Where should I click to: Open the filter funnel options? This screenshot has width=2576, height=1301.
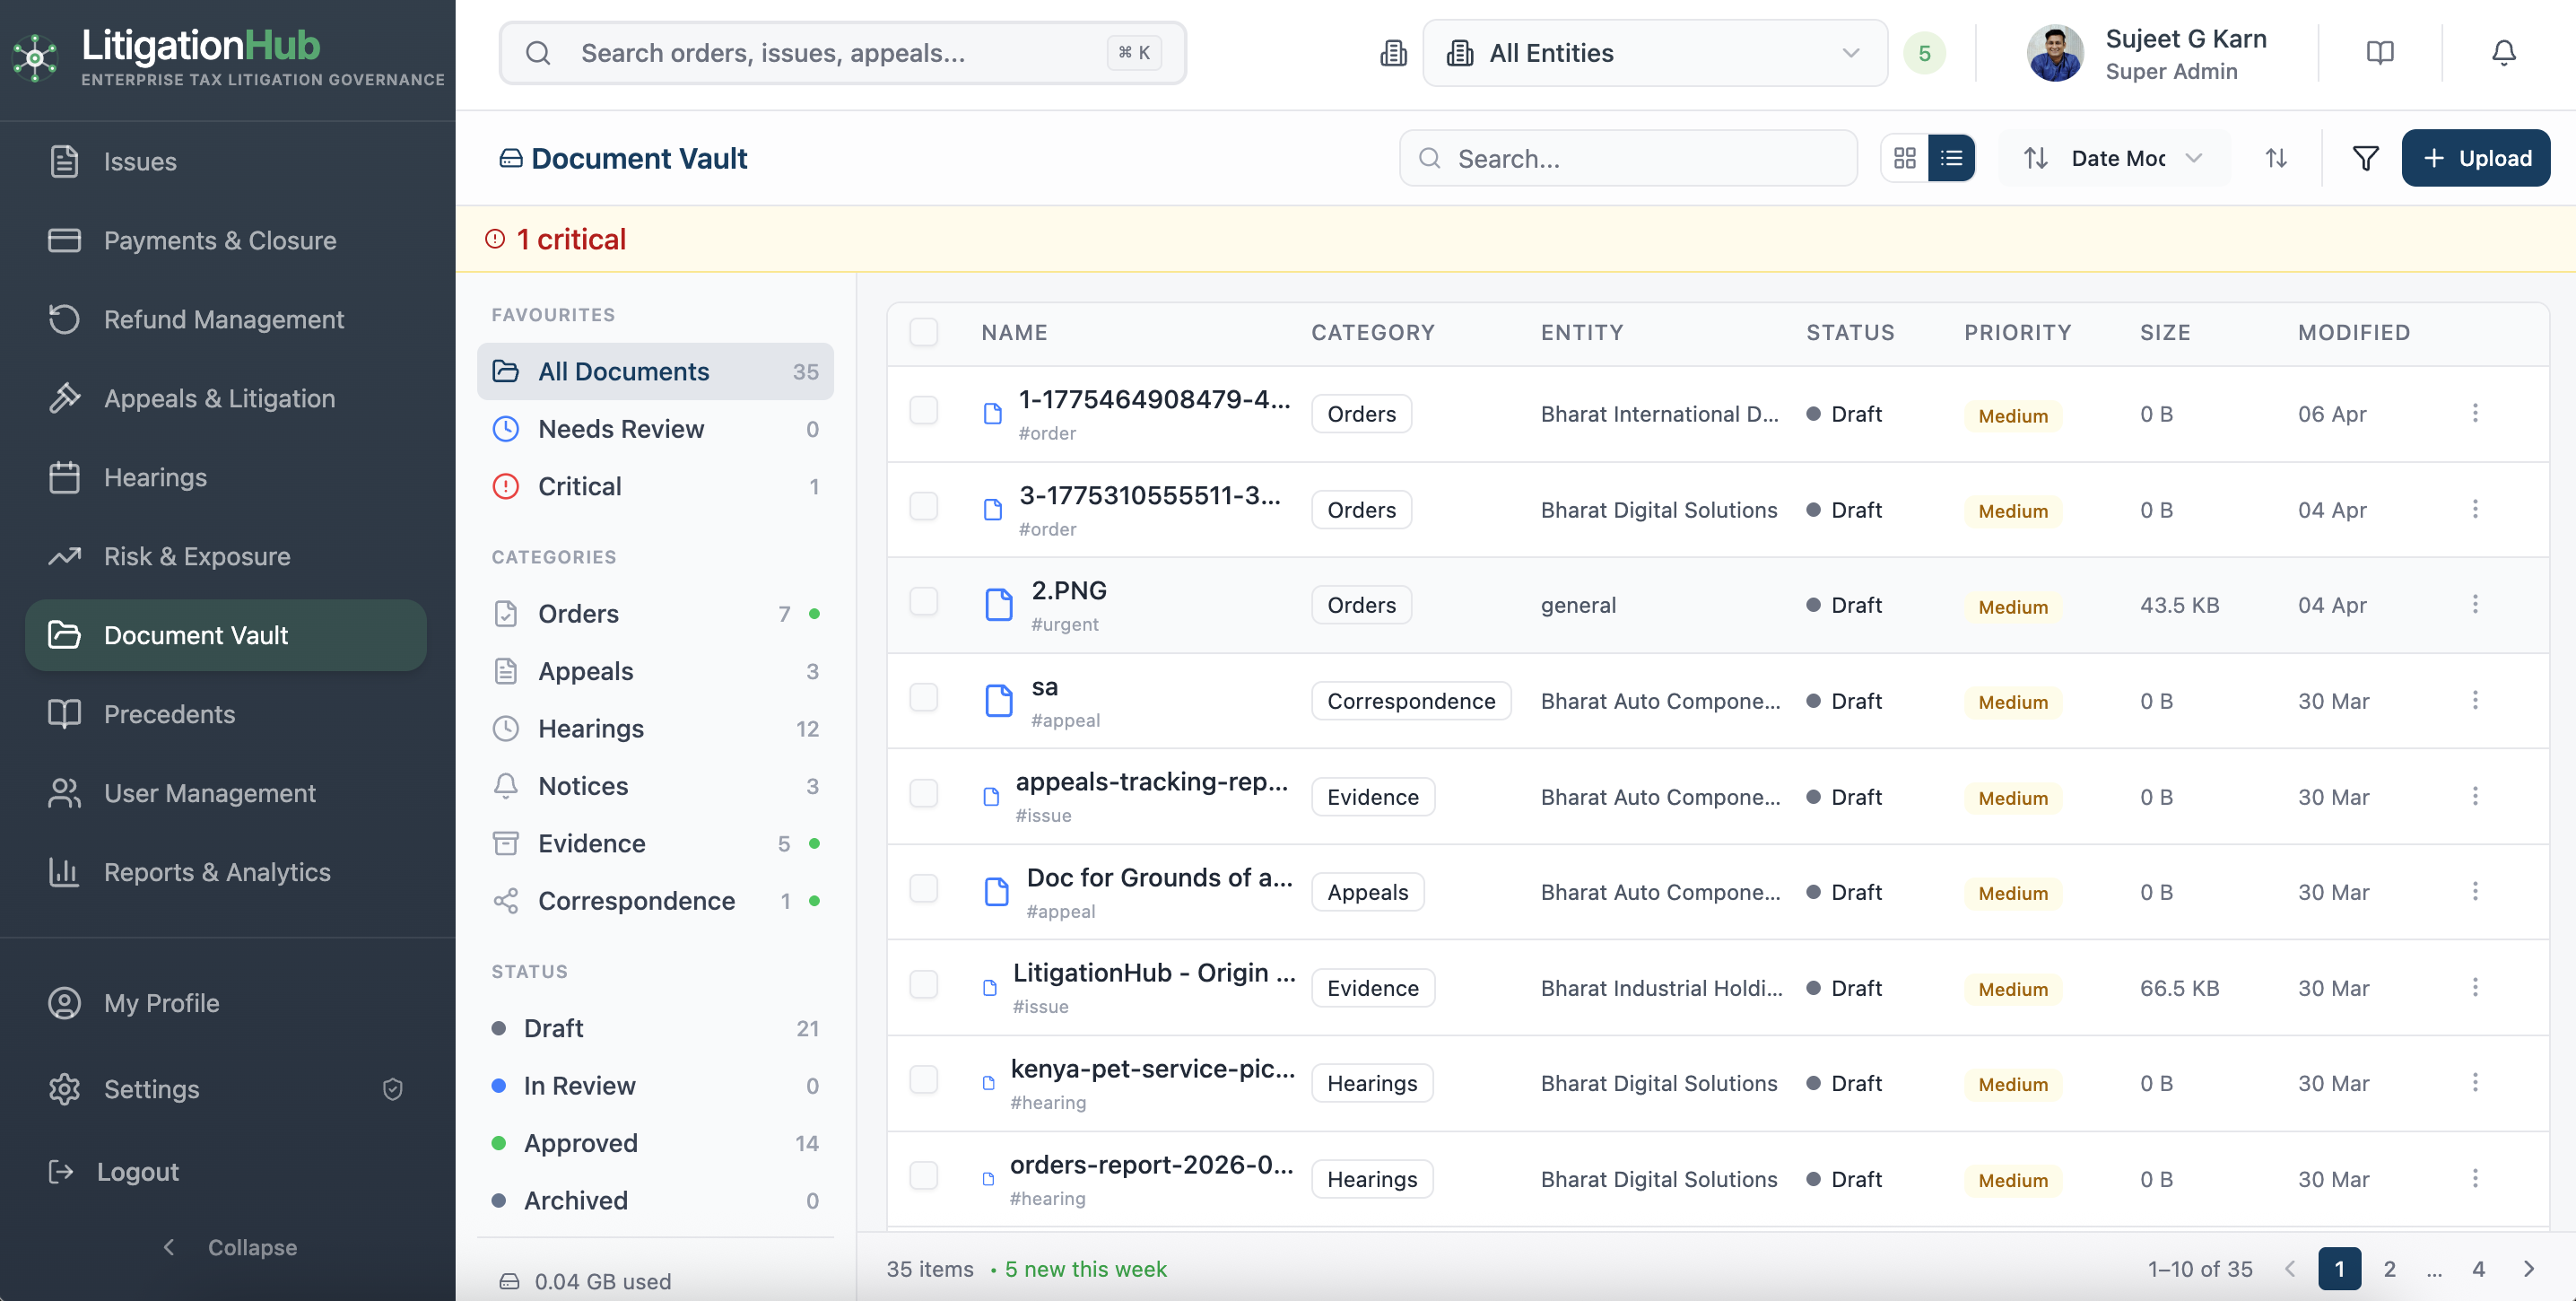click(2365, 158)
